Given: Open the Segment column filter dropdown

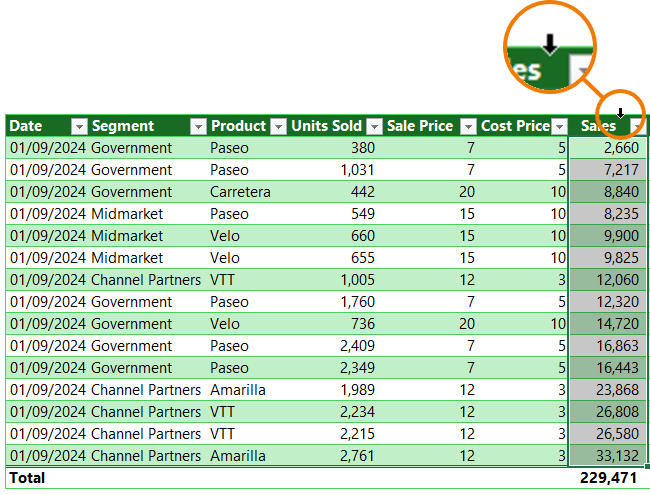Looking at the screenshot, I should pyautogui.click(x=198, y=126).
